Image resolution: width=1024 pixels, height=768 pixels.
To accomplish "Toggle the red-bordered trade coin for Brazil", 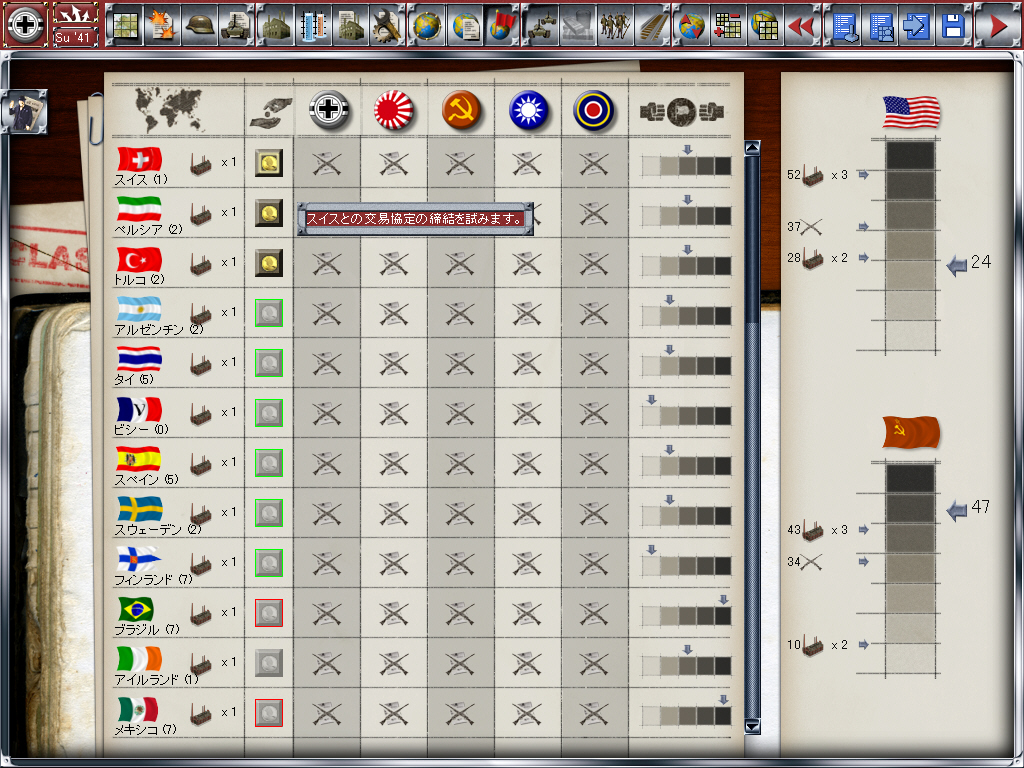I will 267,612.
